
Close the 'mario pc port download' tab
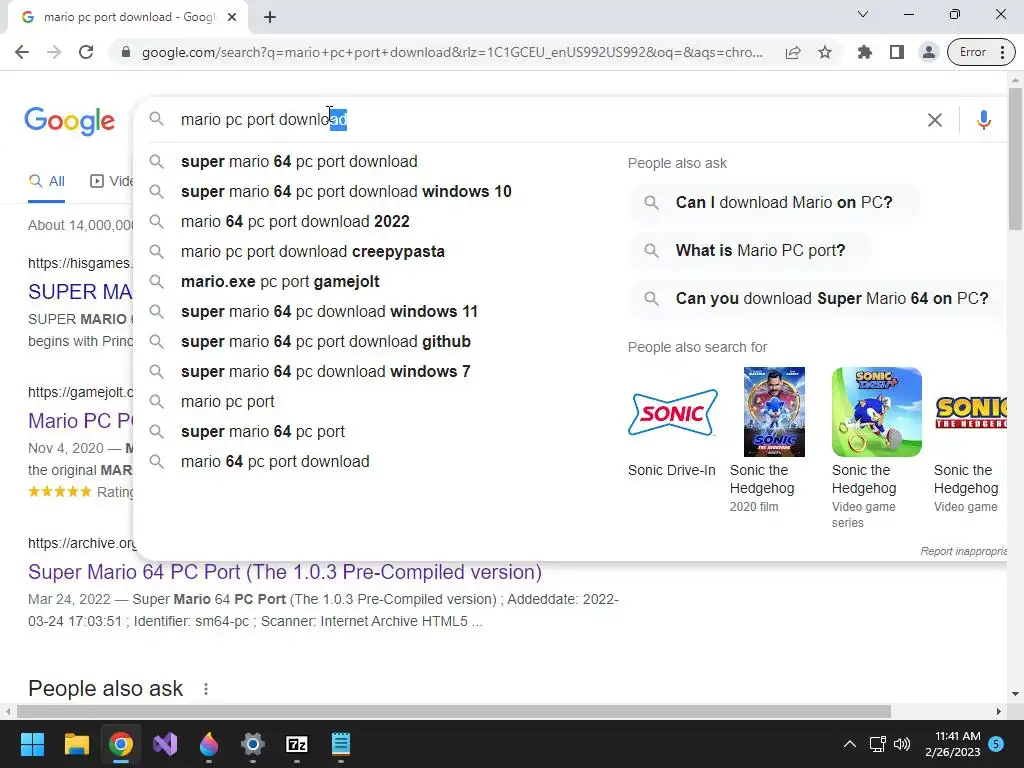[x=232, y=17]
